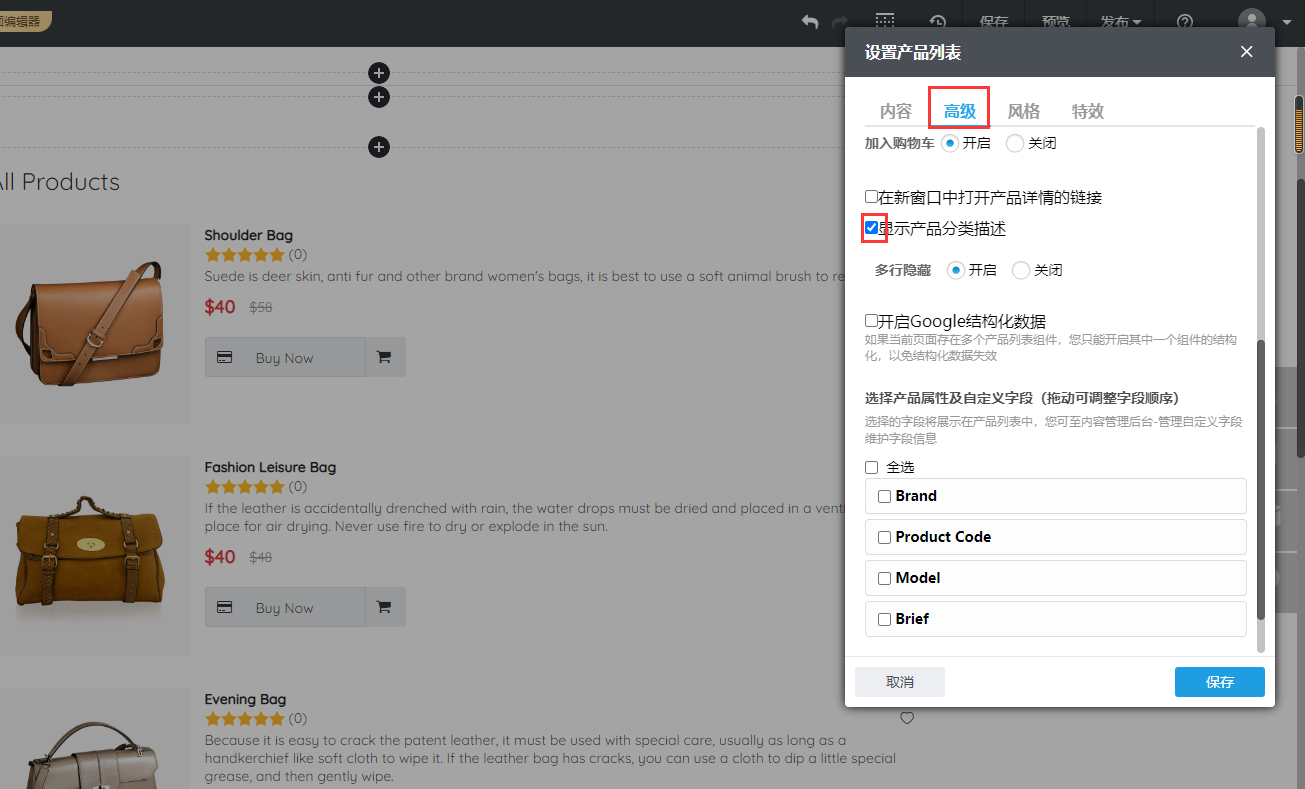
Task: Click the topmost plus add-section icon
Action: [x=378, y=73]
